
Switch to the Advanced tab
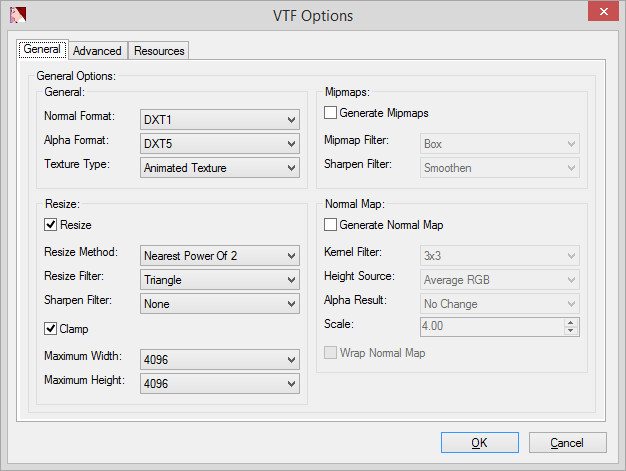(x=98, y=51)
